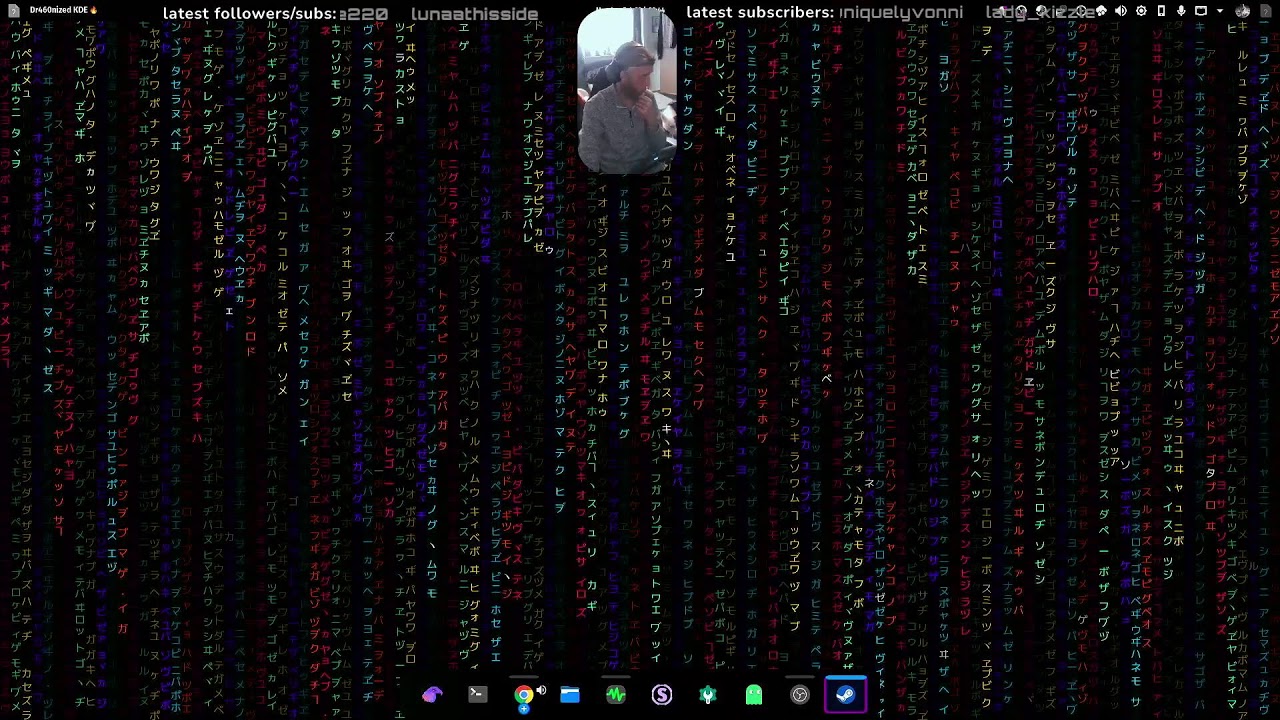Click the small speaker badge on Chrome icon

click(x=541, y=690)
